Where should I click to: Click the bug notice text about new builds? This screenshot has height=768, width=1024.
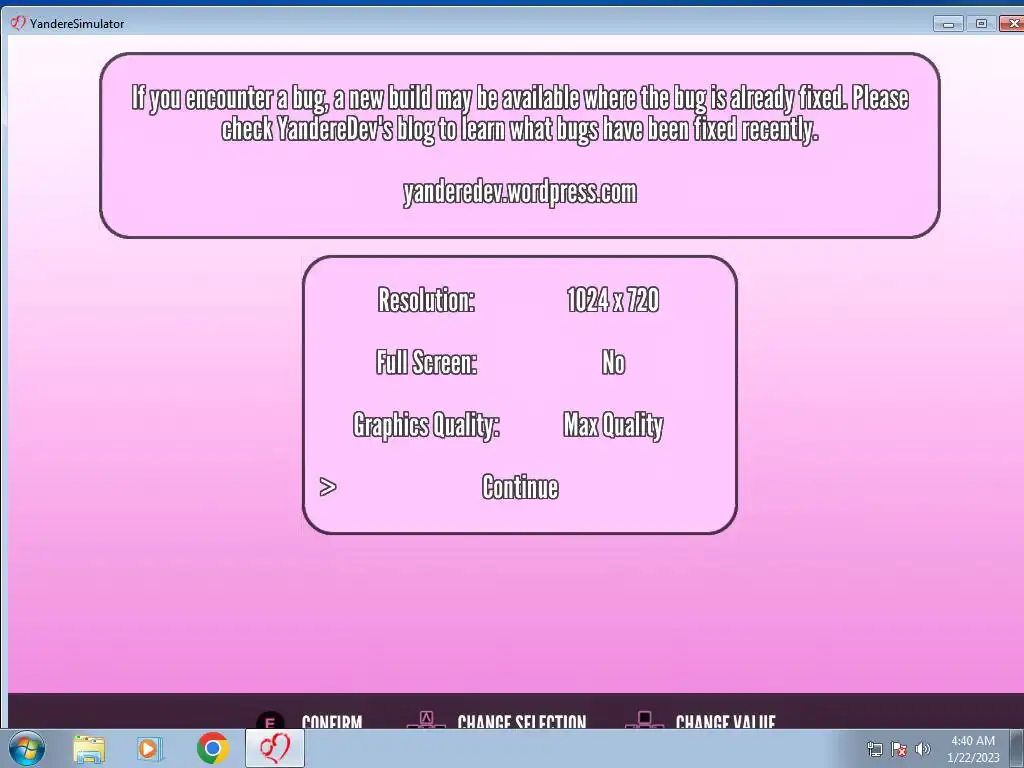pos(520,114)
